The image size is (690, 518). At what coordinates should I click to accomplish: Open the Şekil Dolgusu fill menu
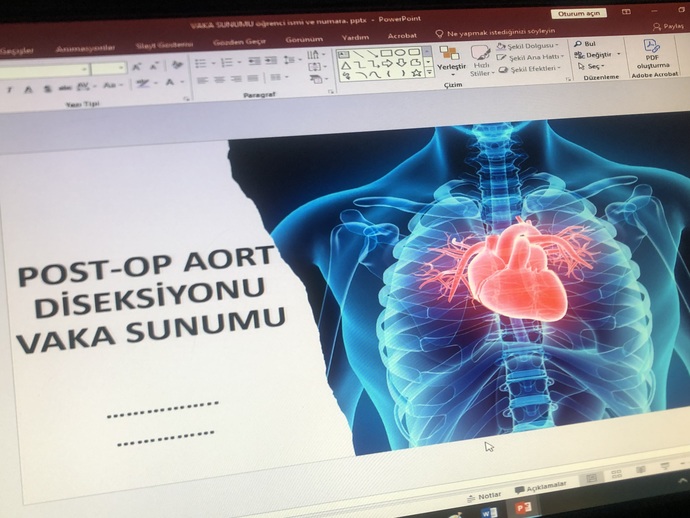[x=528, y=46]
